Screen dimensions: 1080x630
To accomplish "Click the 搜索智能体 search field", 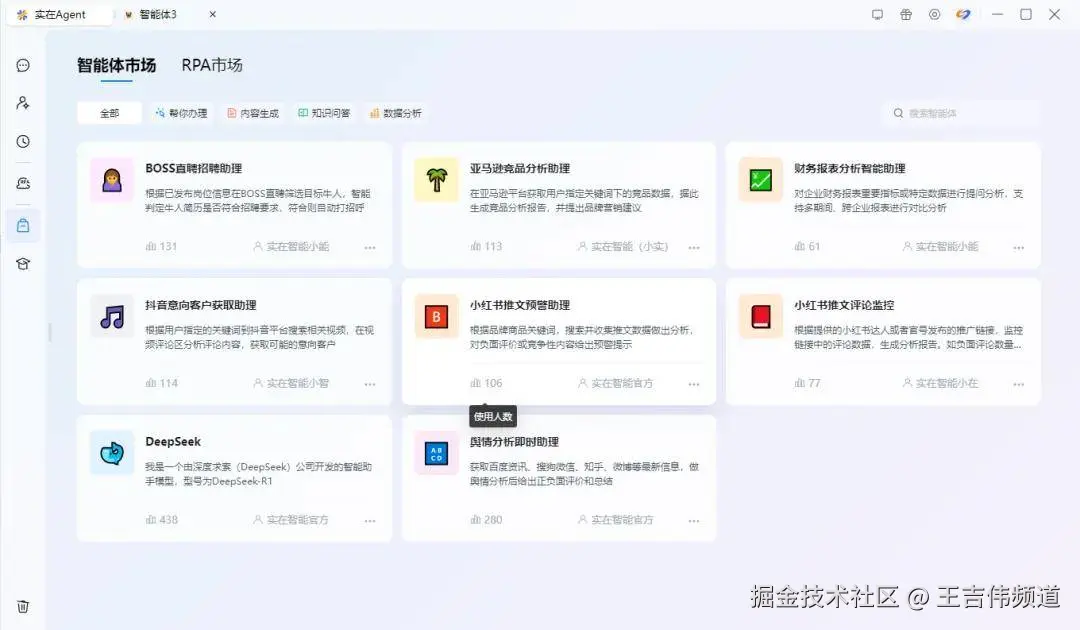I will tap(962, 113).
